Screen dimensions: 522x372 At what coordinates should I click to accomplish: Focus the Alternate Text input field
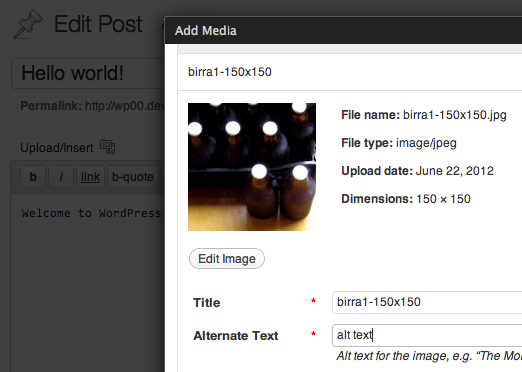click(x=427, y=335)
